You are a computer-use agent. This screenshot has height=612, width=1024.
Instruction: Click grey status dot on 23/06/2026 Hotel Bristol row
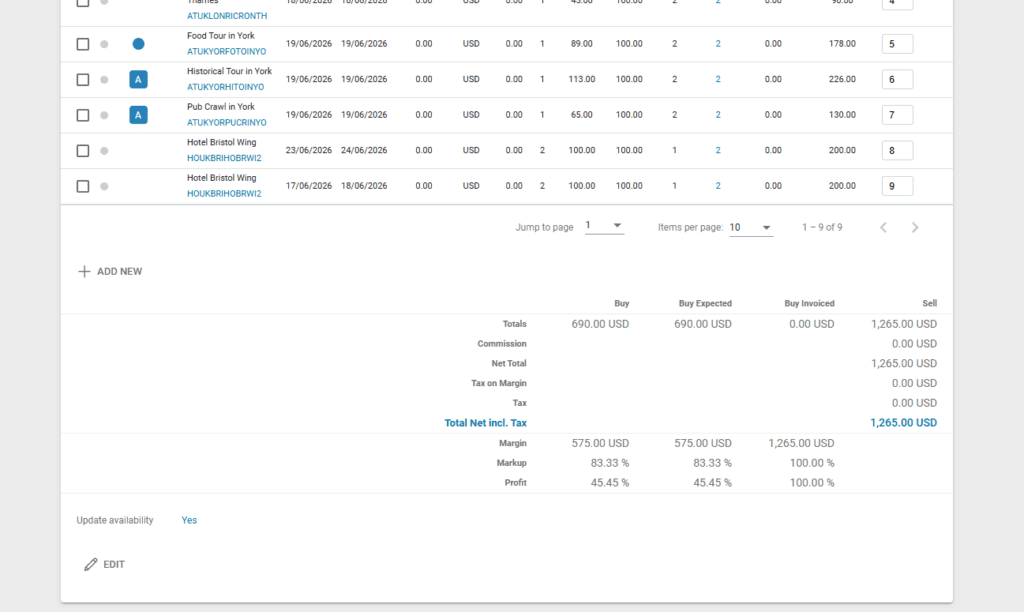(x=104, y=151)
